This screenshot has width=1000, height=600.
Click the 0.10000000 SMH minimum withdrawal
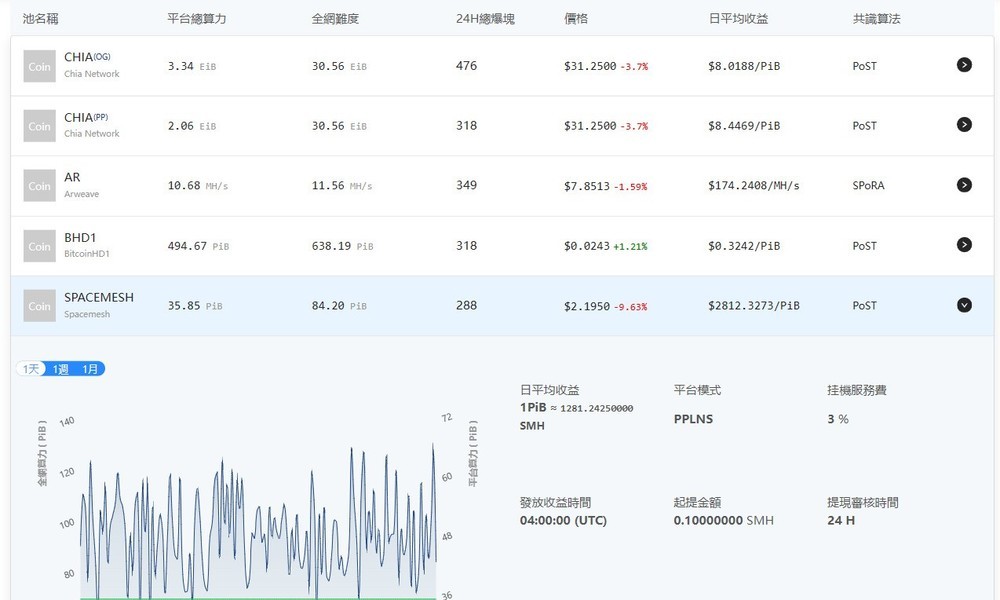click(724, 520)
